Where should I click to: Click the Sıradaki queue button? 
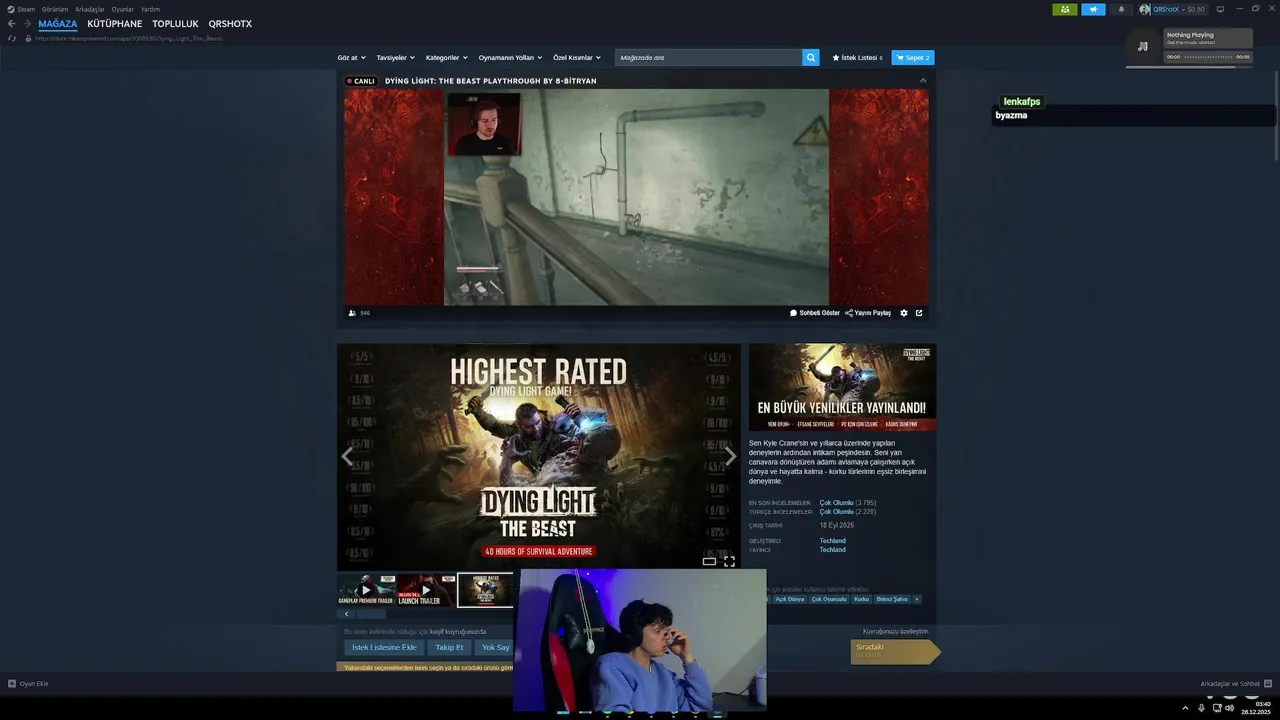pos(895,651)
